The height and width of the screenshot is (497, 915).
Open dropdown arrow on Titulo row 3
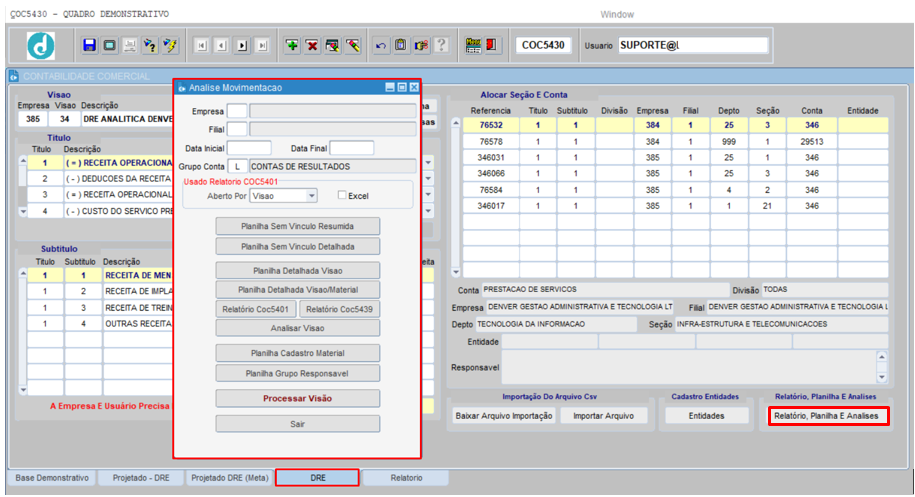pos(428,194)
